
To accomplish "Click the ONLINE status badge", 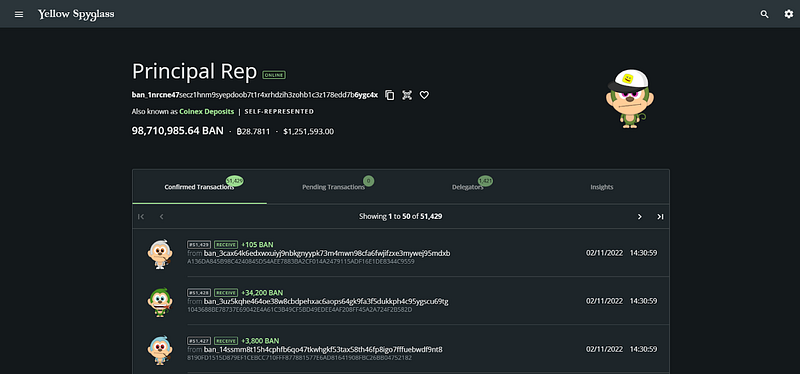I will 274,75.
